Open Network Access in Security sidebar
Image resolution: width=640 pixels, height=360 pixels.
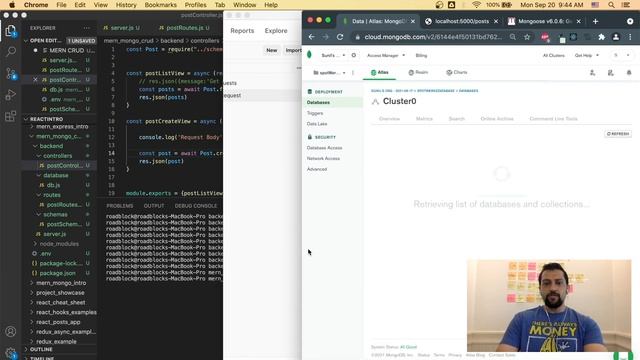pyautogui.click(x=323, y=158)
